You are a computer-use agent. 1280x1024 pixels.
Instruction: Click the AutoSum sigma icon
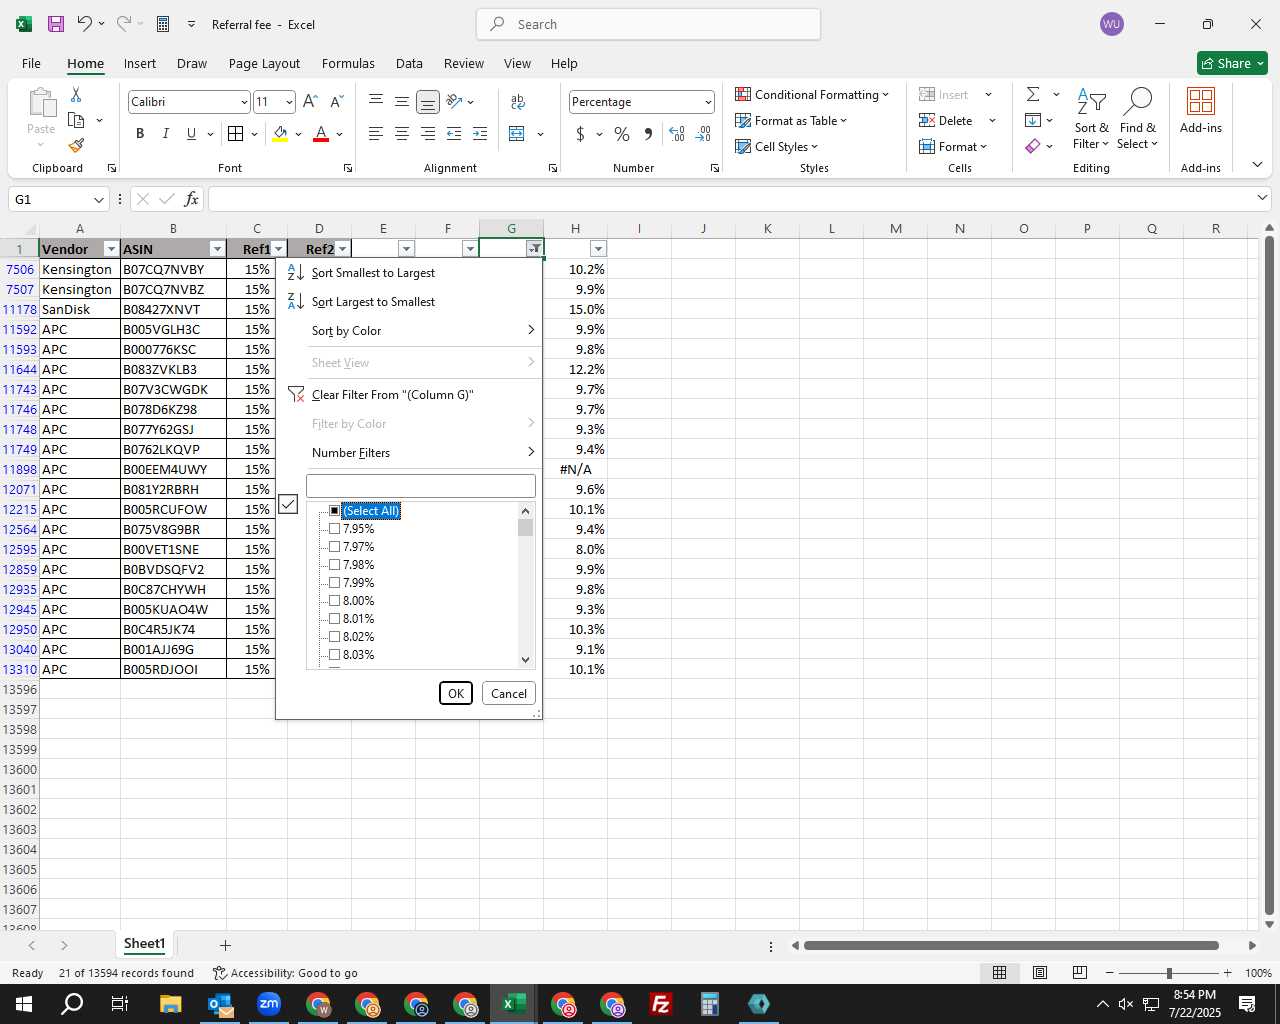1033,94
